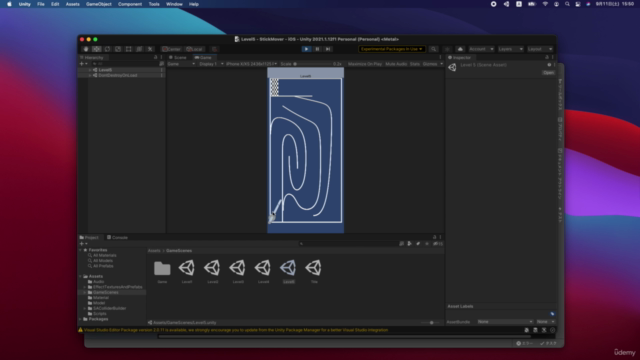
Task: Open the Assets menu
Action: pos(73,4)
